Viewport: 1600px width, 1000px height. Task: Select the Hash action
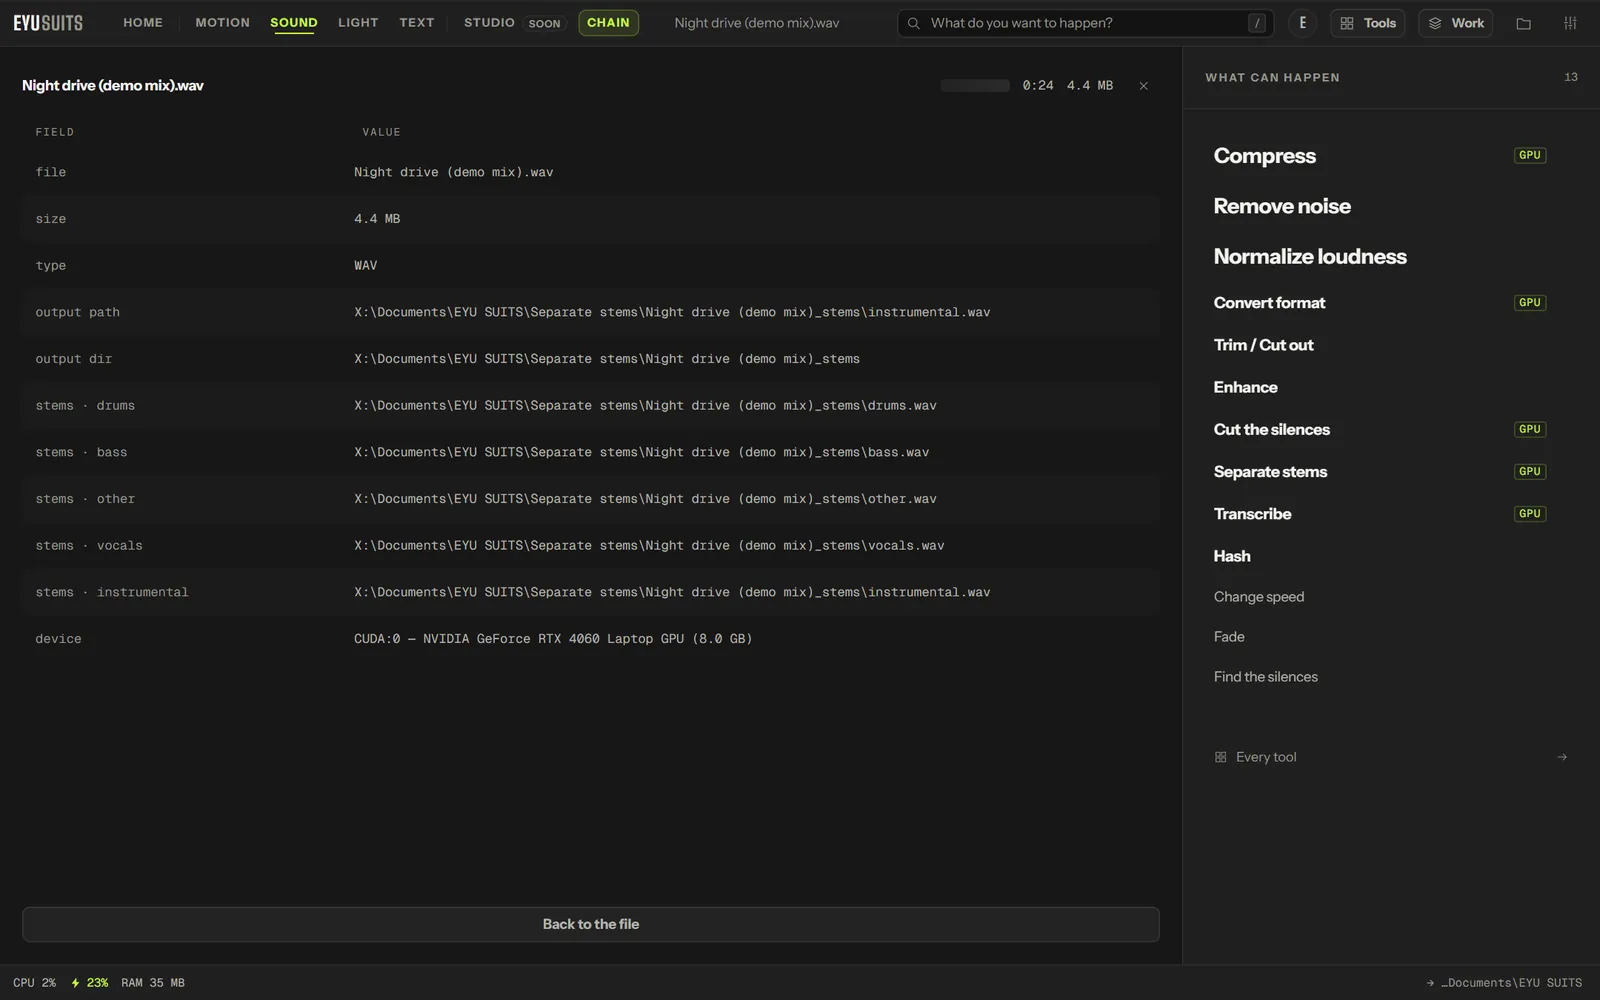tap(1232, 556)
